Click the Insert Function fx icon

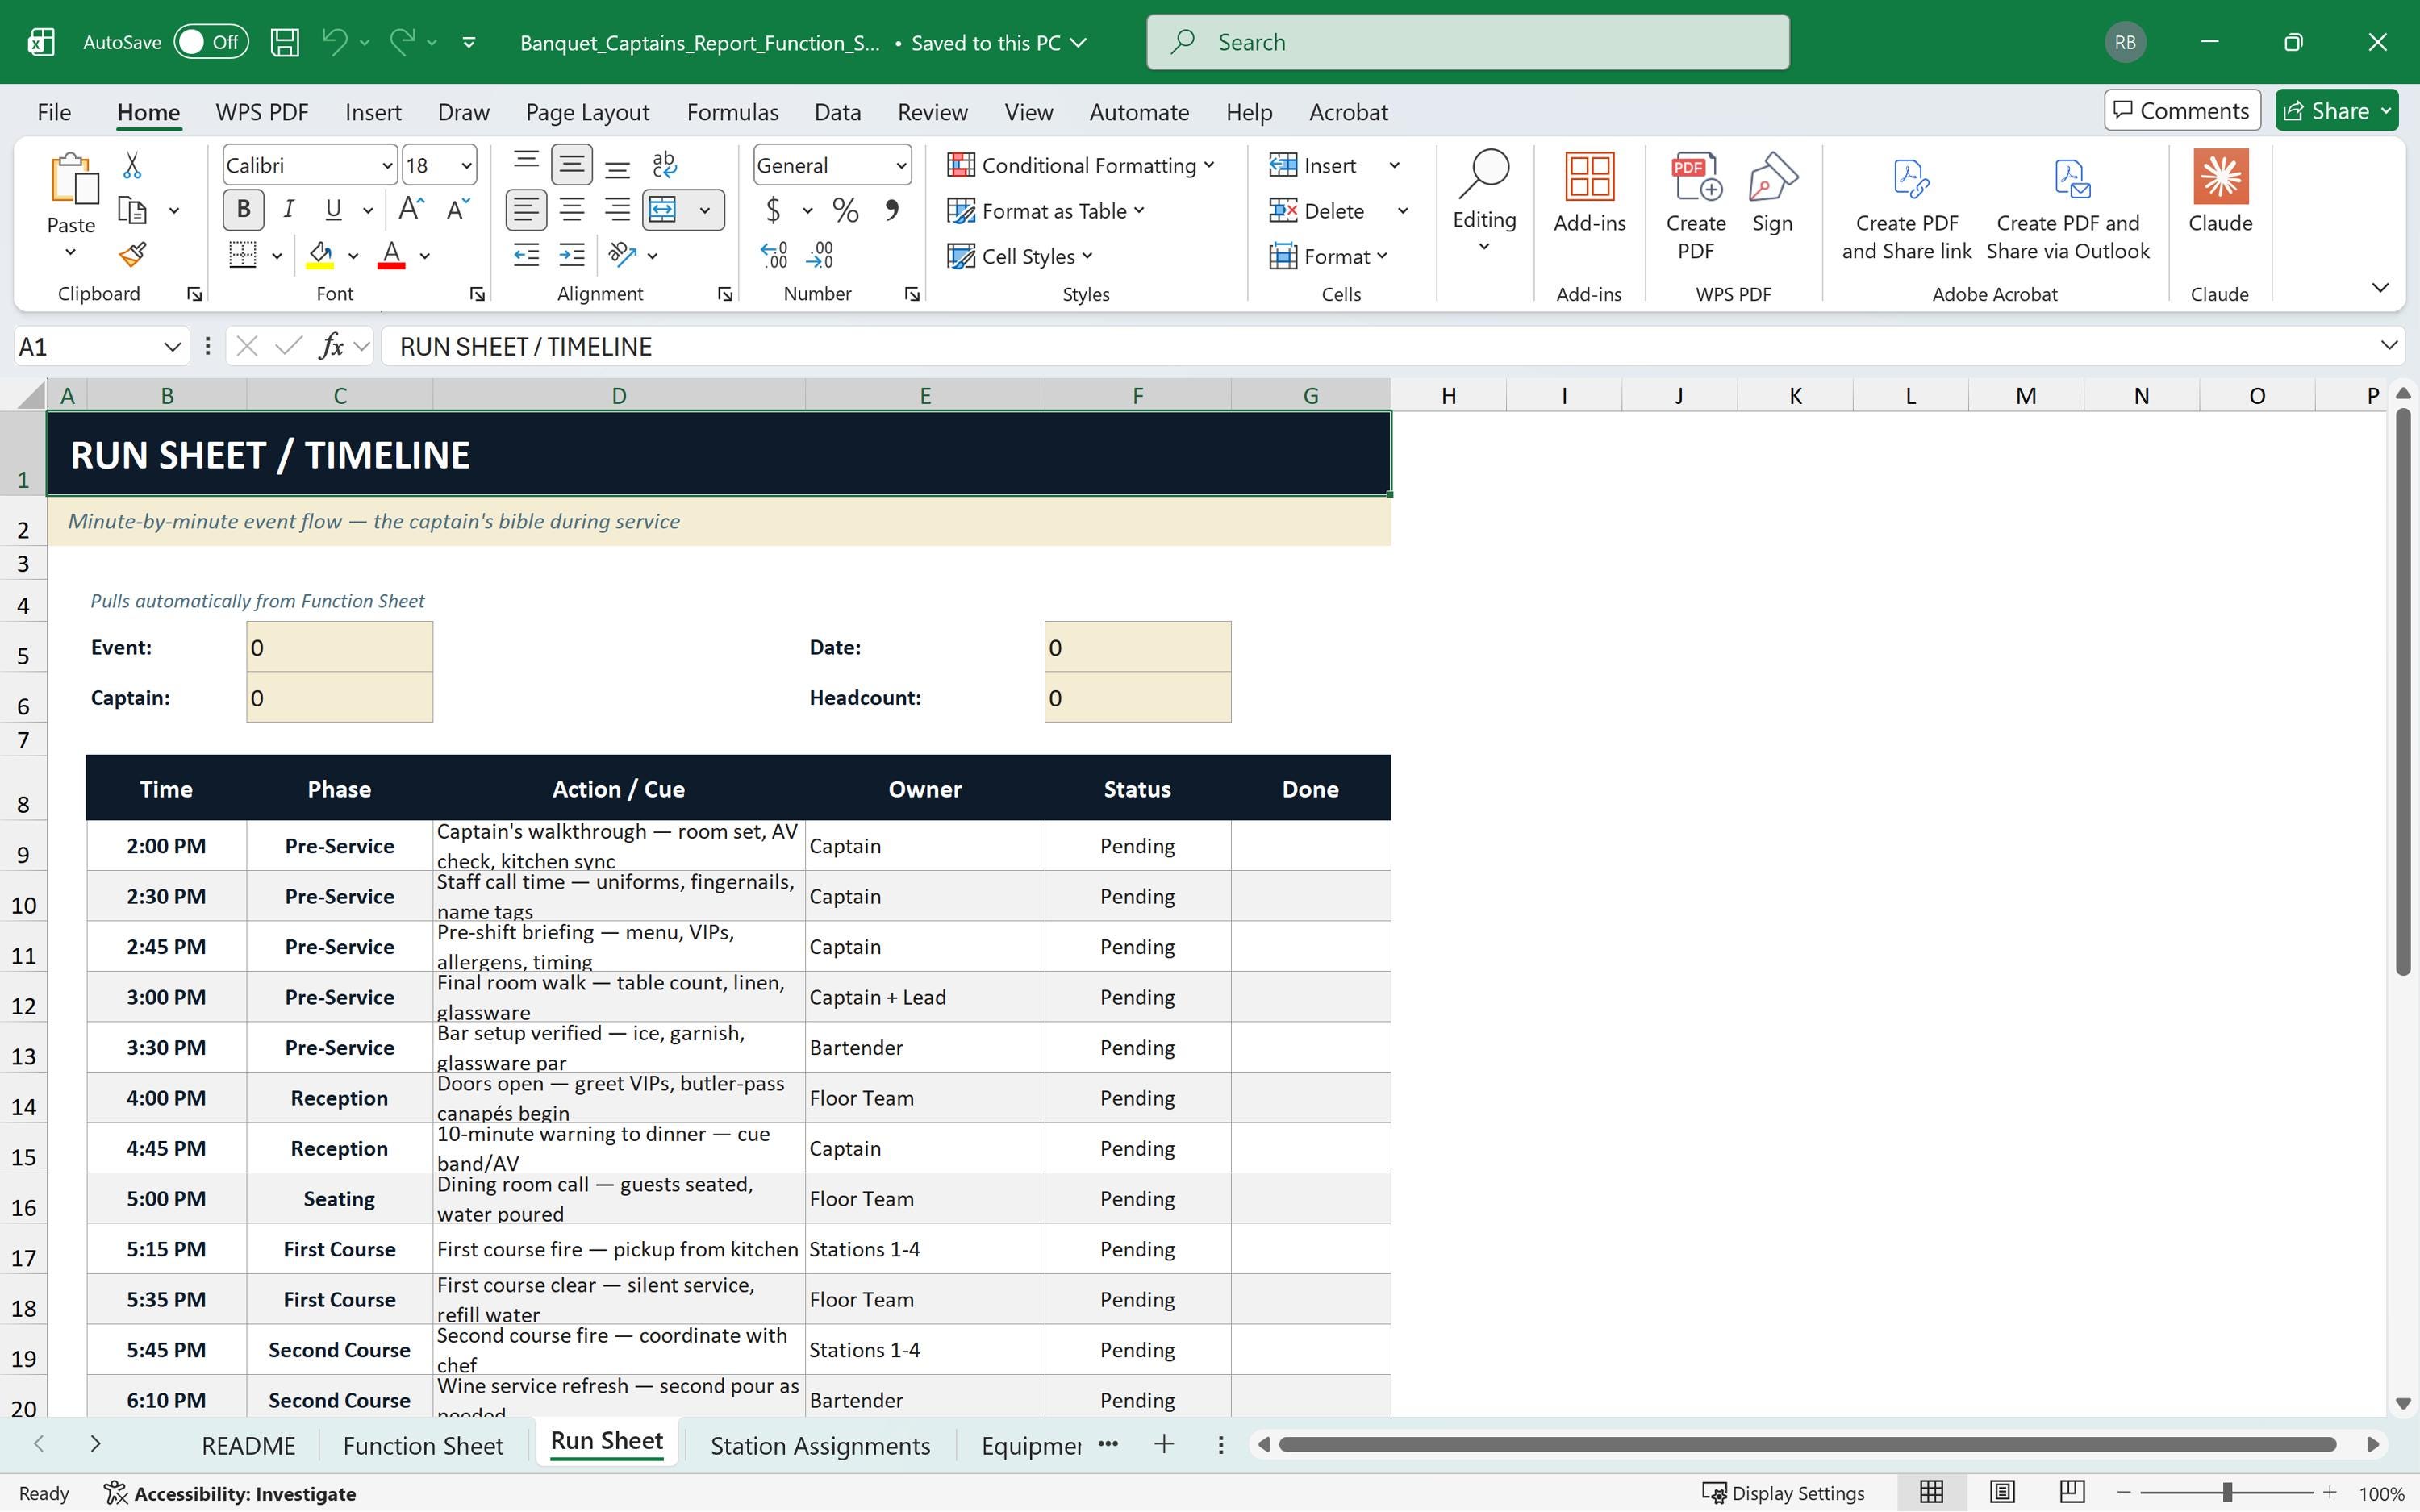[x=331, y=346]
